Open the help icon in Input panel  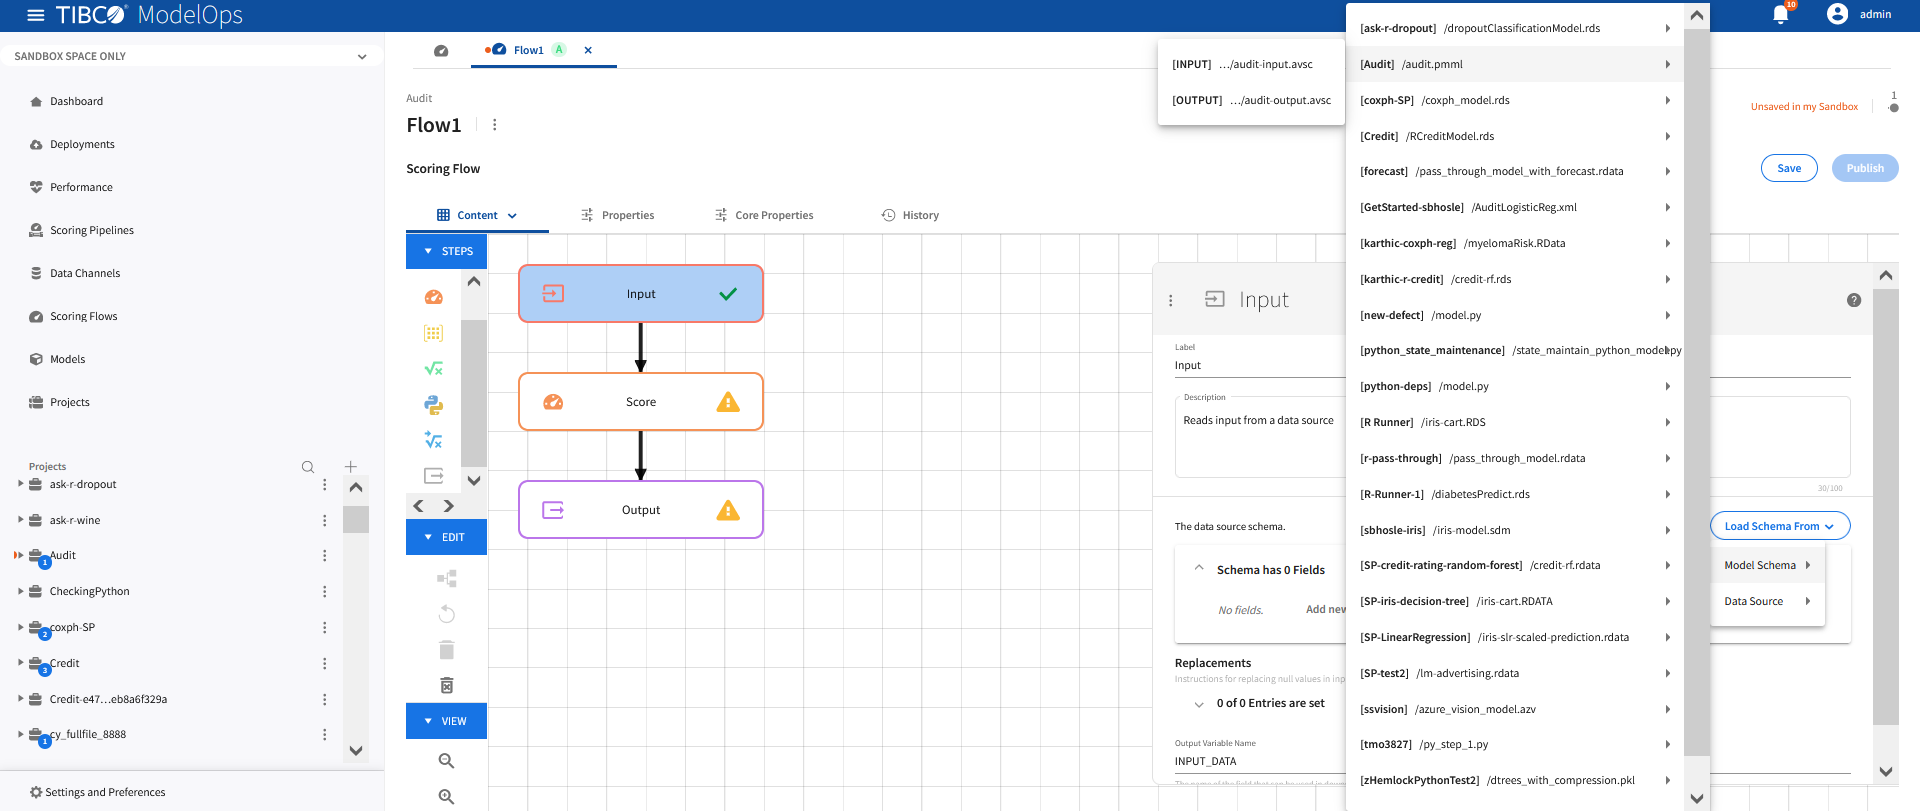click(x=1854, y=300)
